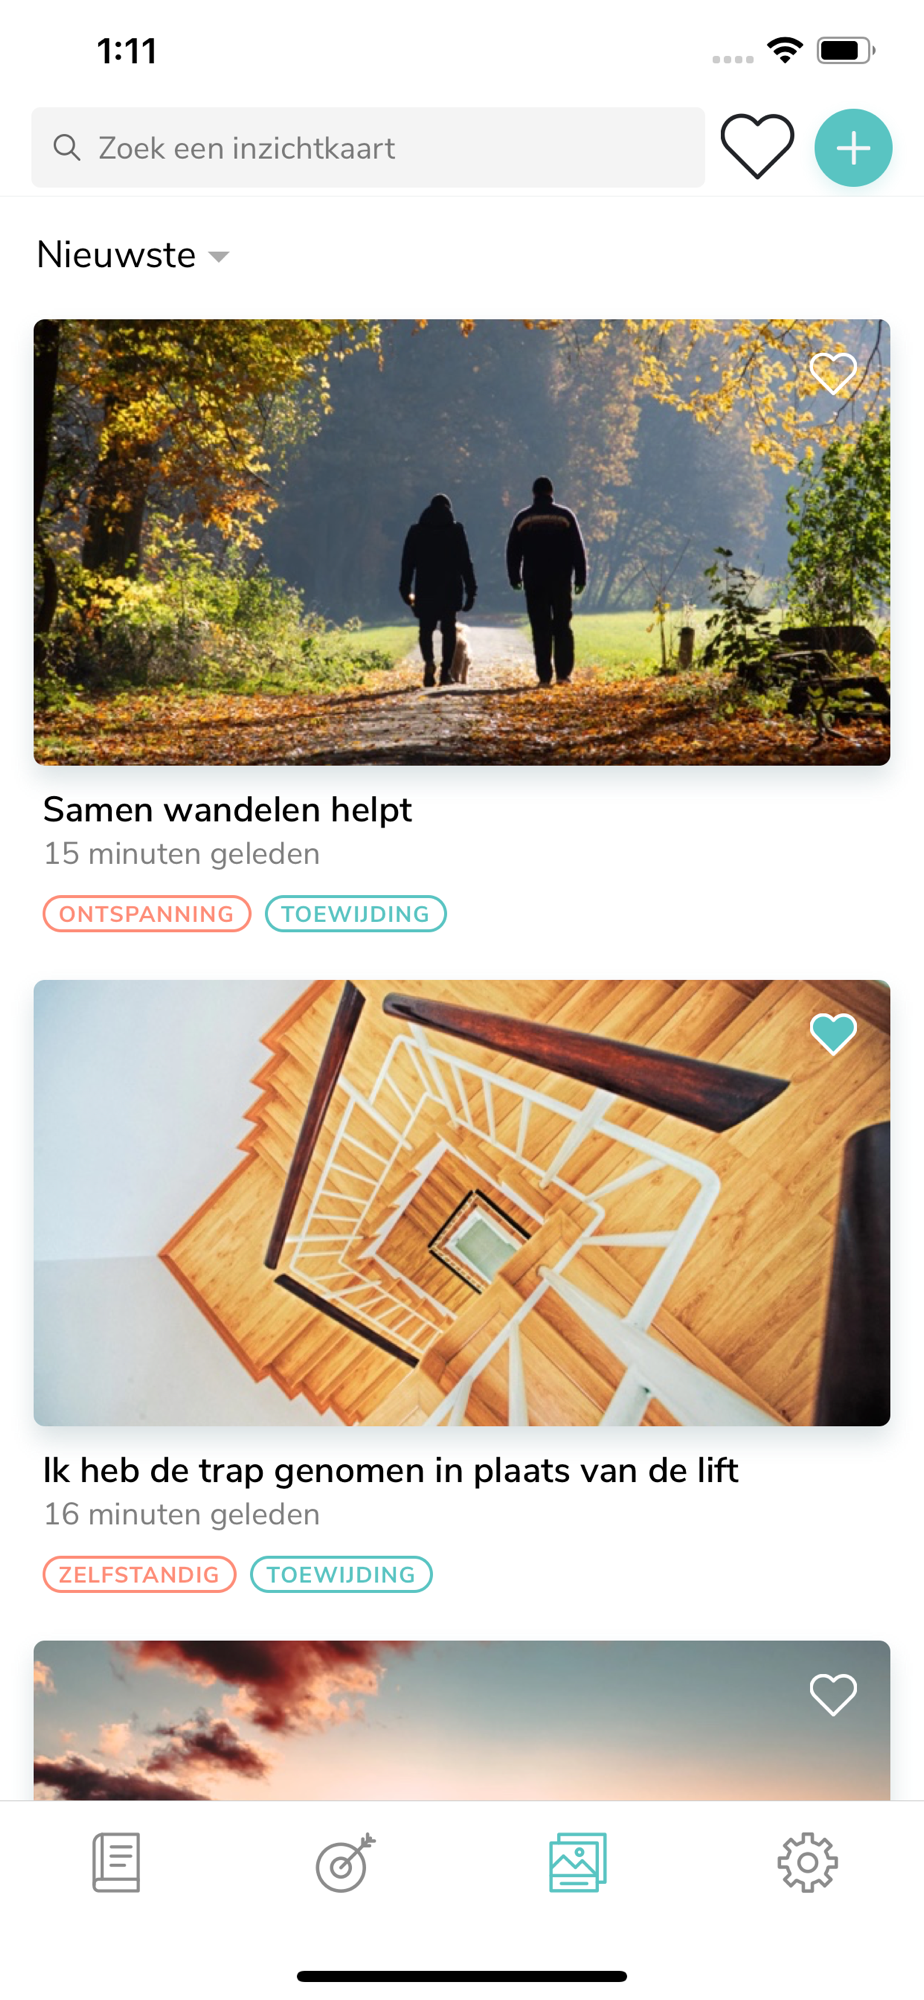Select the ZELFSTANDIG tag
Viewport: 924px width, 2000px height.
point(139,1575)
